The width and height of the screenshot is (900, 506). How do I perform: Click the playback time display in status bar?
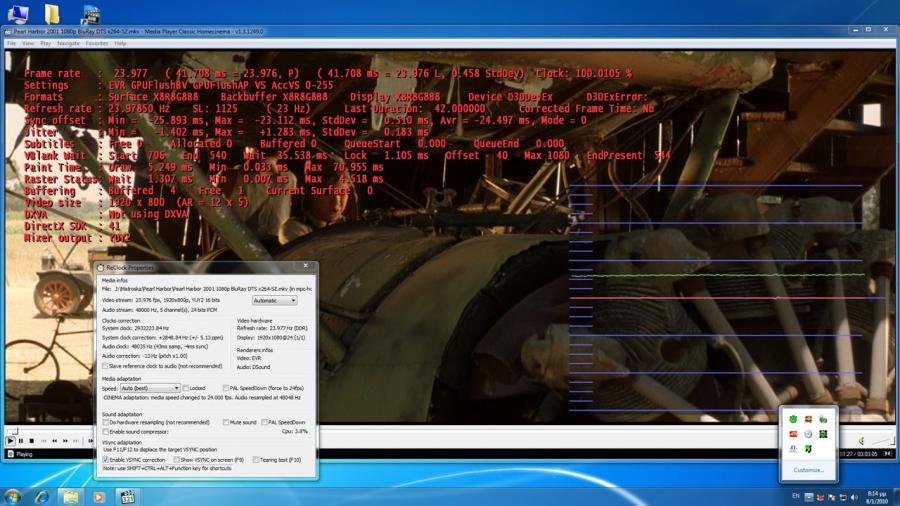[x=858, y=454]
